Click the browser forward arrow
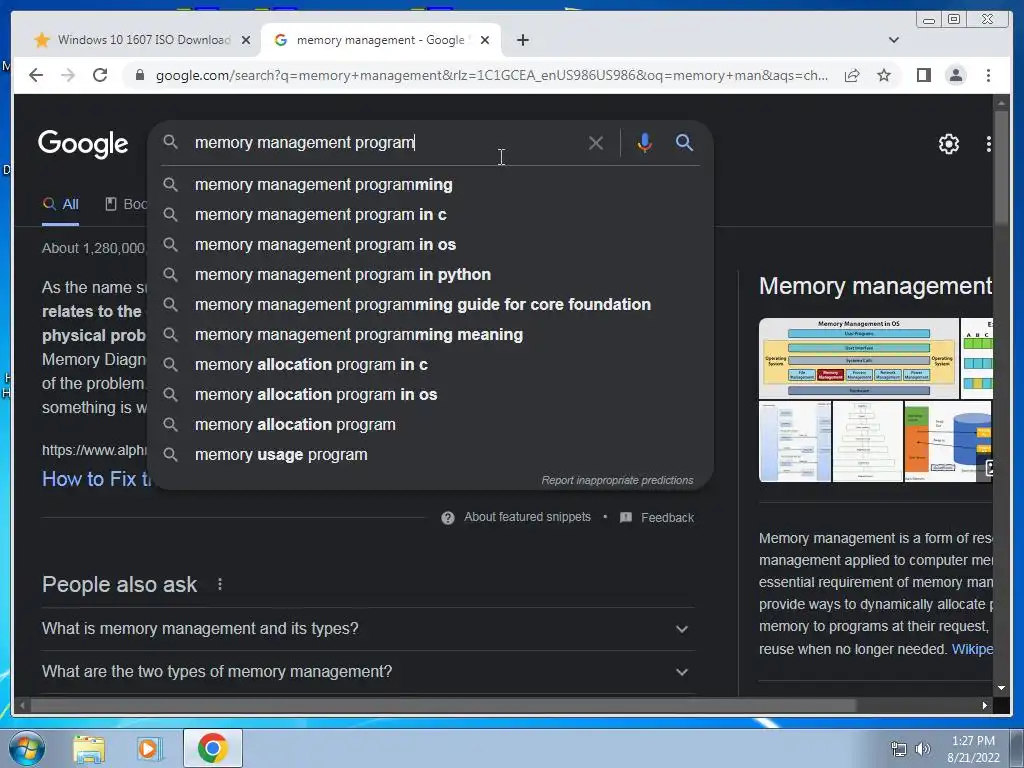This screenshot has height=768, width=1024. [x=68, y=75]
